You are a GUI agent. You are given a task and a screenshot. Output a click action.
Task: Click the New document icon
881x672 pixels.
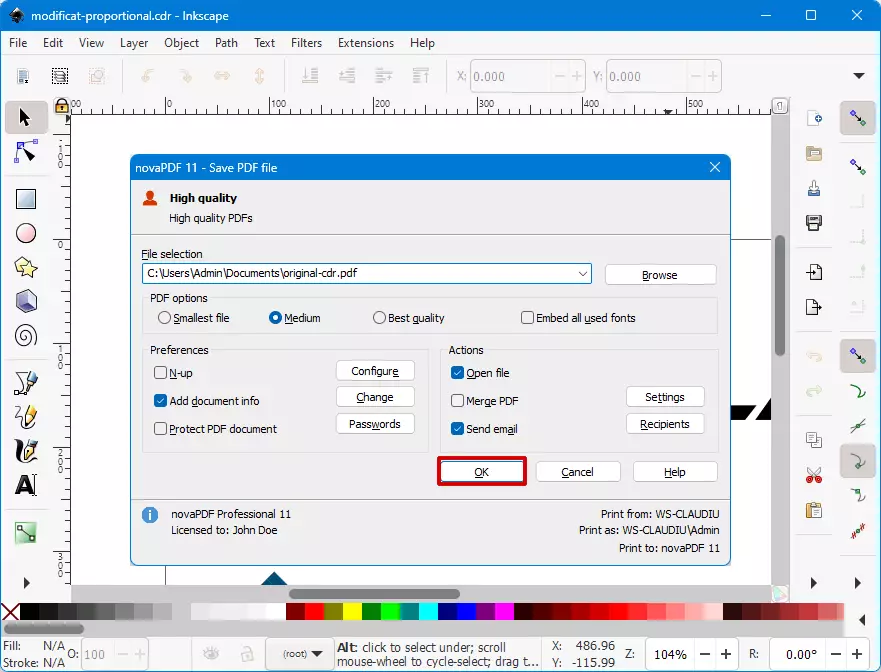coord(814,119)
